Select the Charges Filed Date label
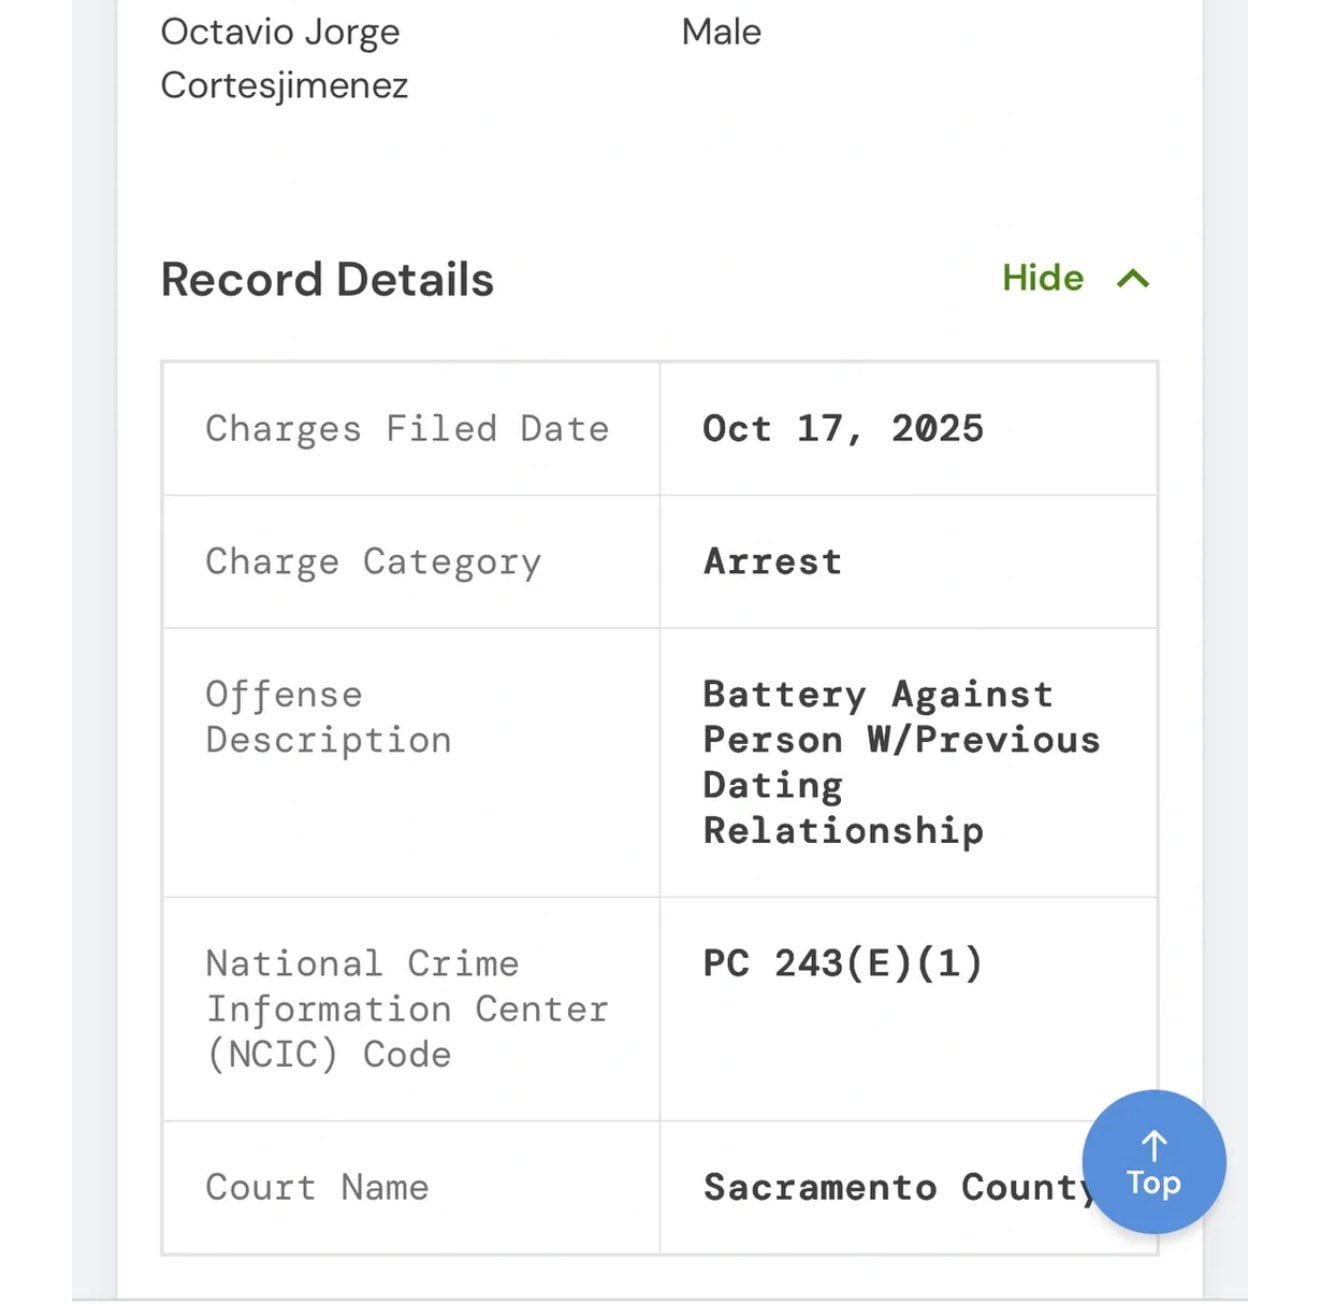This screenshot has height=1304, width=1320. tap(407, 429)
